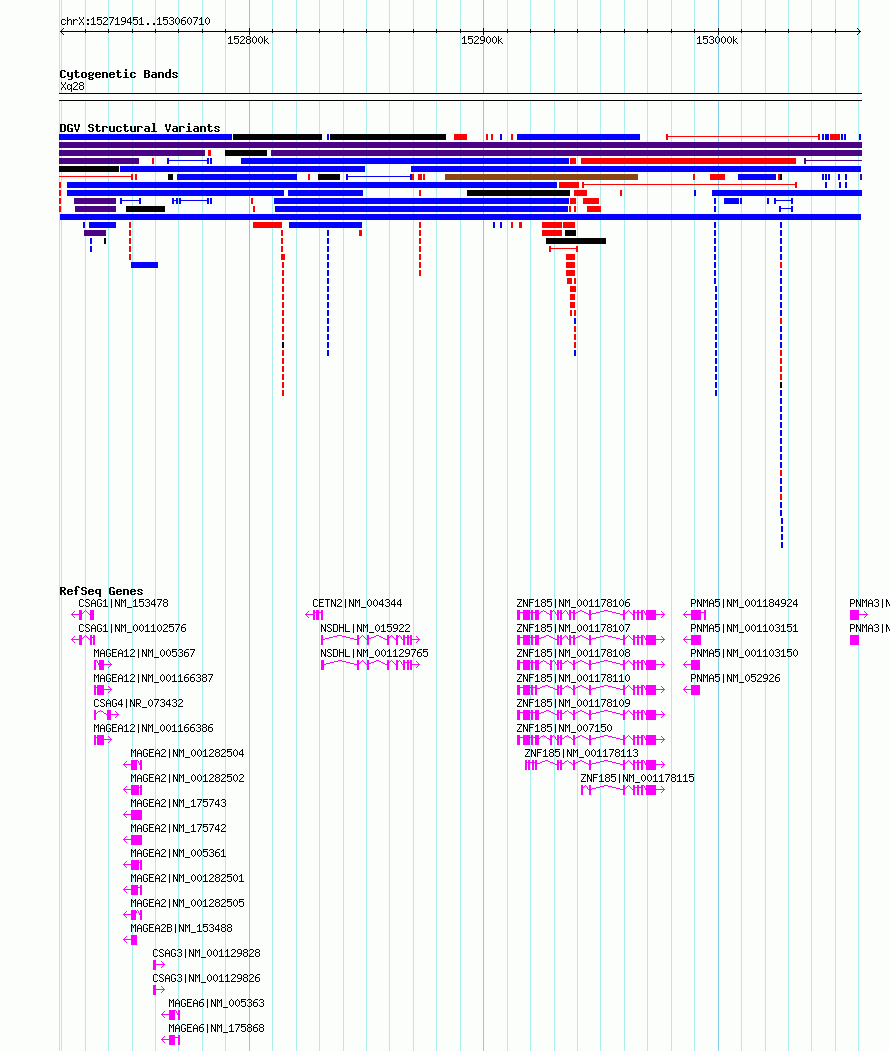
Task: Click the magenta gene model under CETN2|NM_004344
Action: 314,615
